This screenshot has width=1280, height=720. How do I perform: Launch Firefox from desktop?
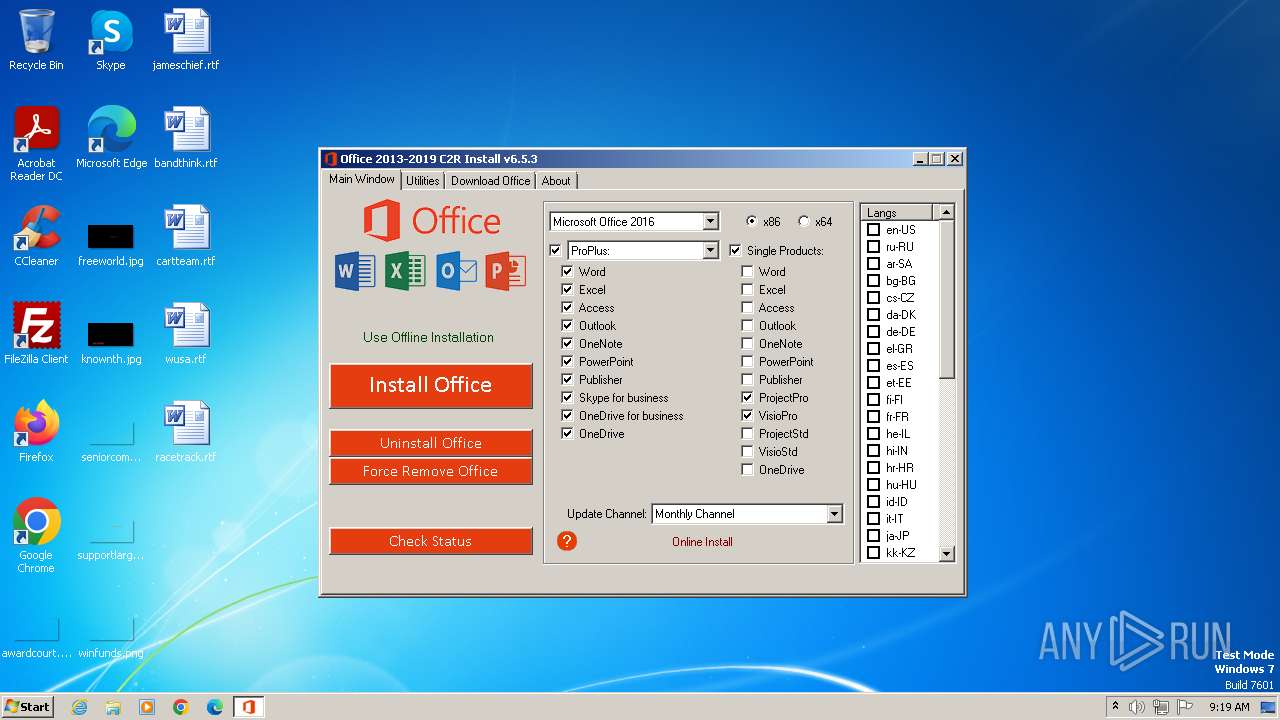coord(36,432)
